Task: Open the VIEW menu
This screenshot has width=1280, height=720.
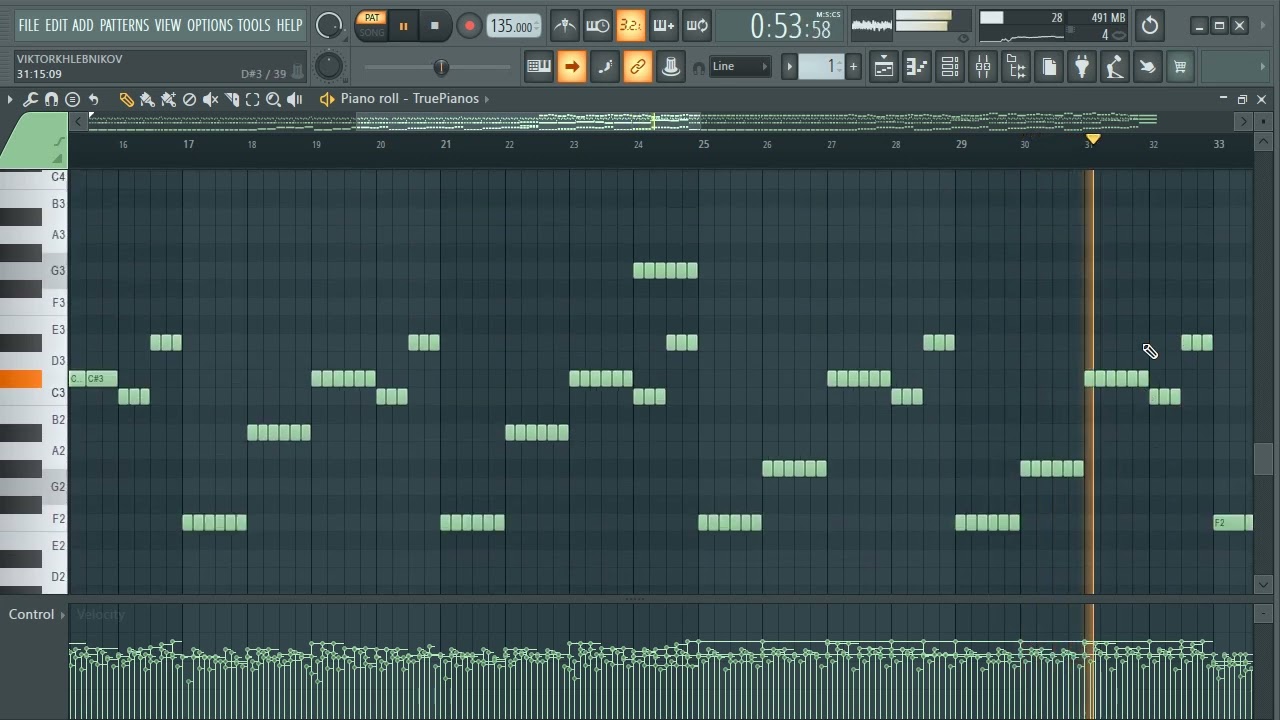Action: point(168,25)
